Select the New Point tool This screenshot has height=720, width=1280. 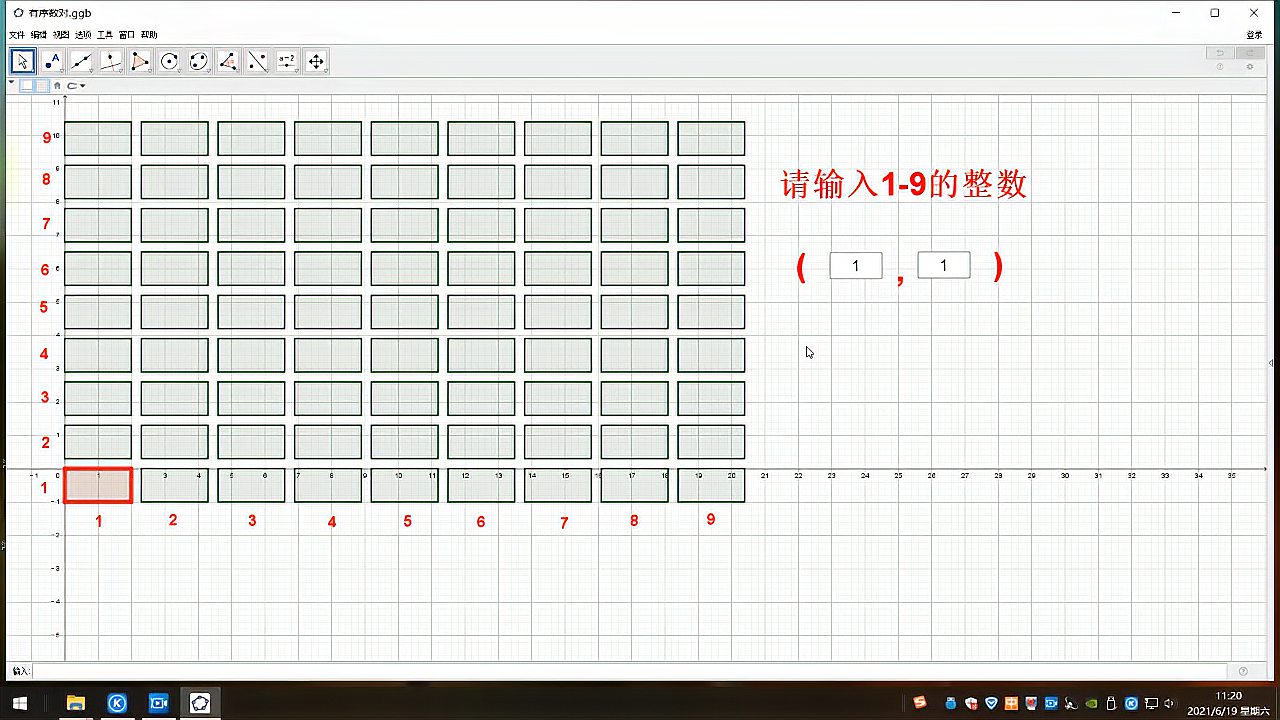(x=52, y=61)
